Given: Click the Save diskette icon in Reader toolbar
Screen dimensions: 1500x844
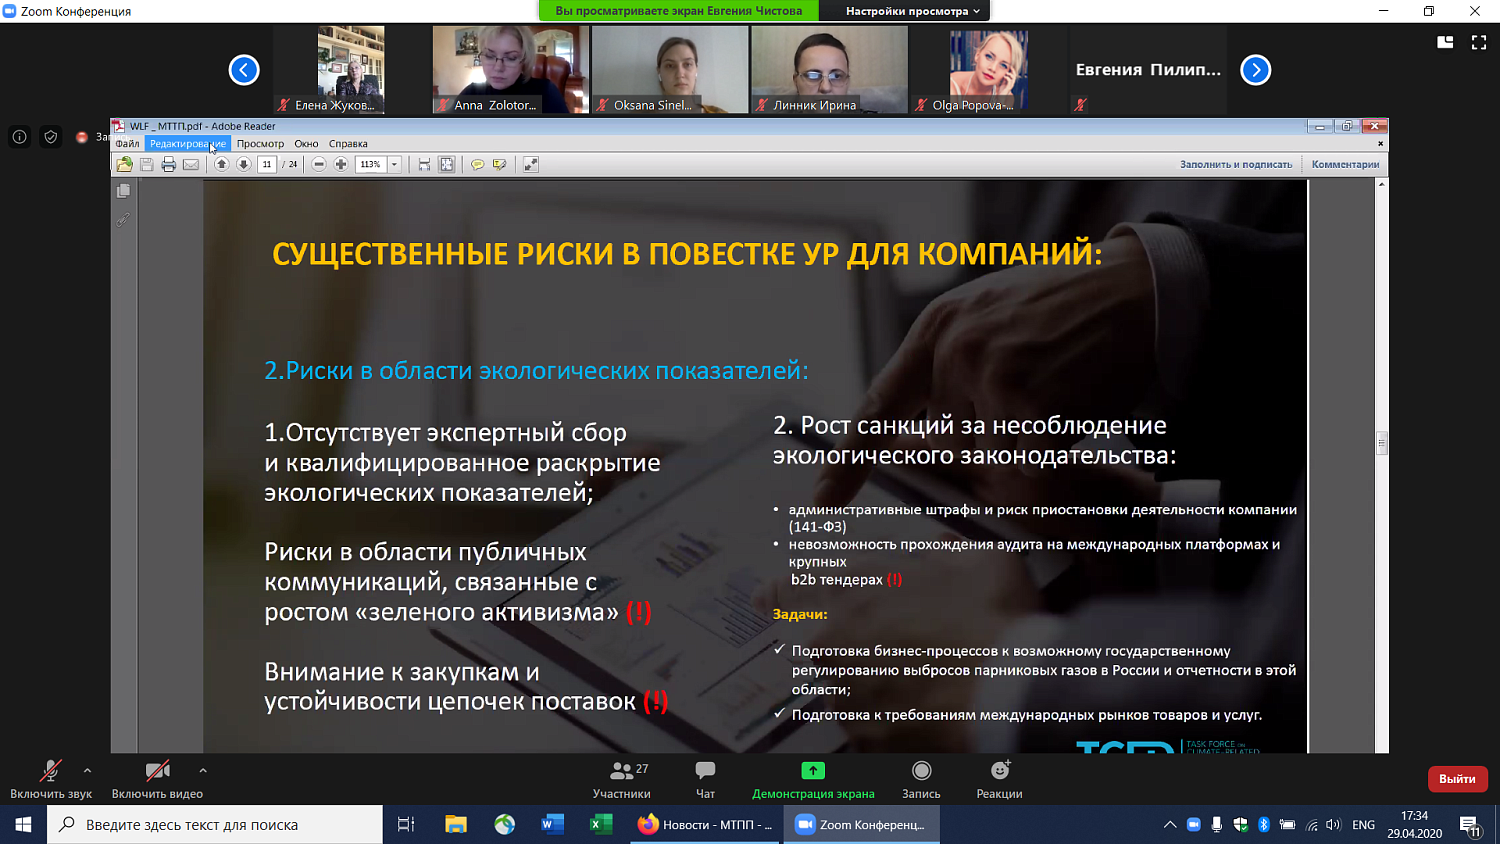Looking at the screenshot, I should pos(147,164).
